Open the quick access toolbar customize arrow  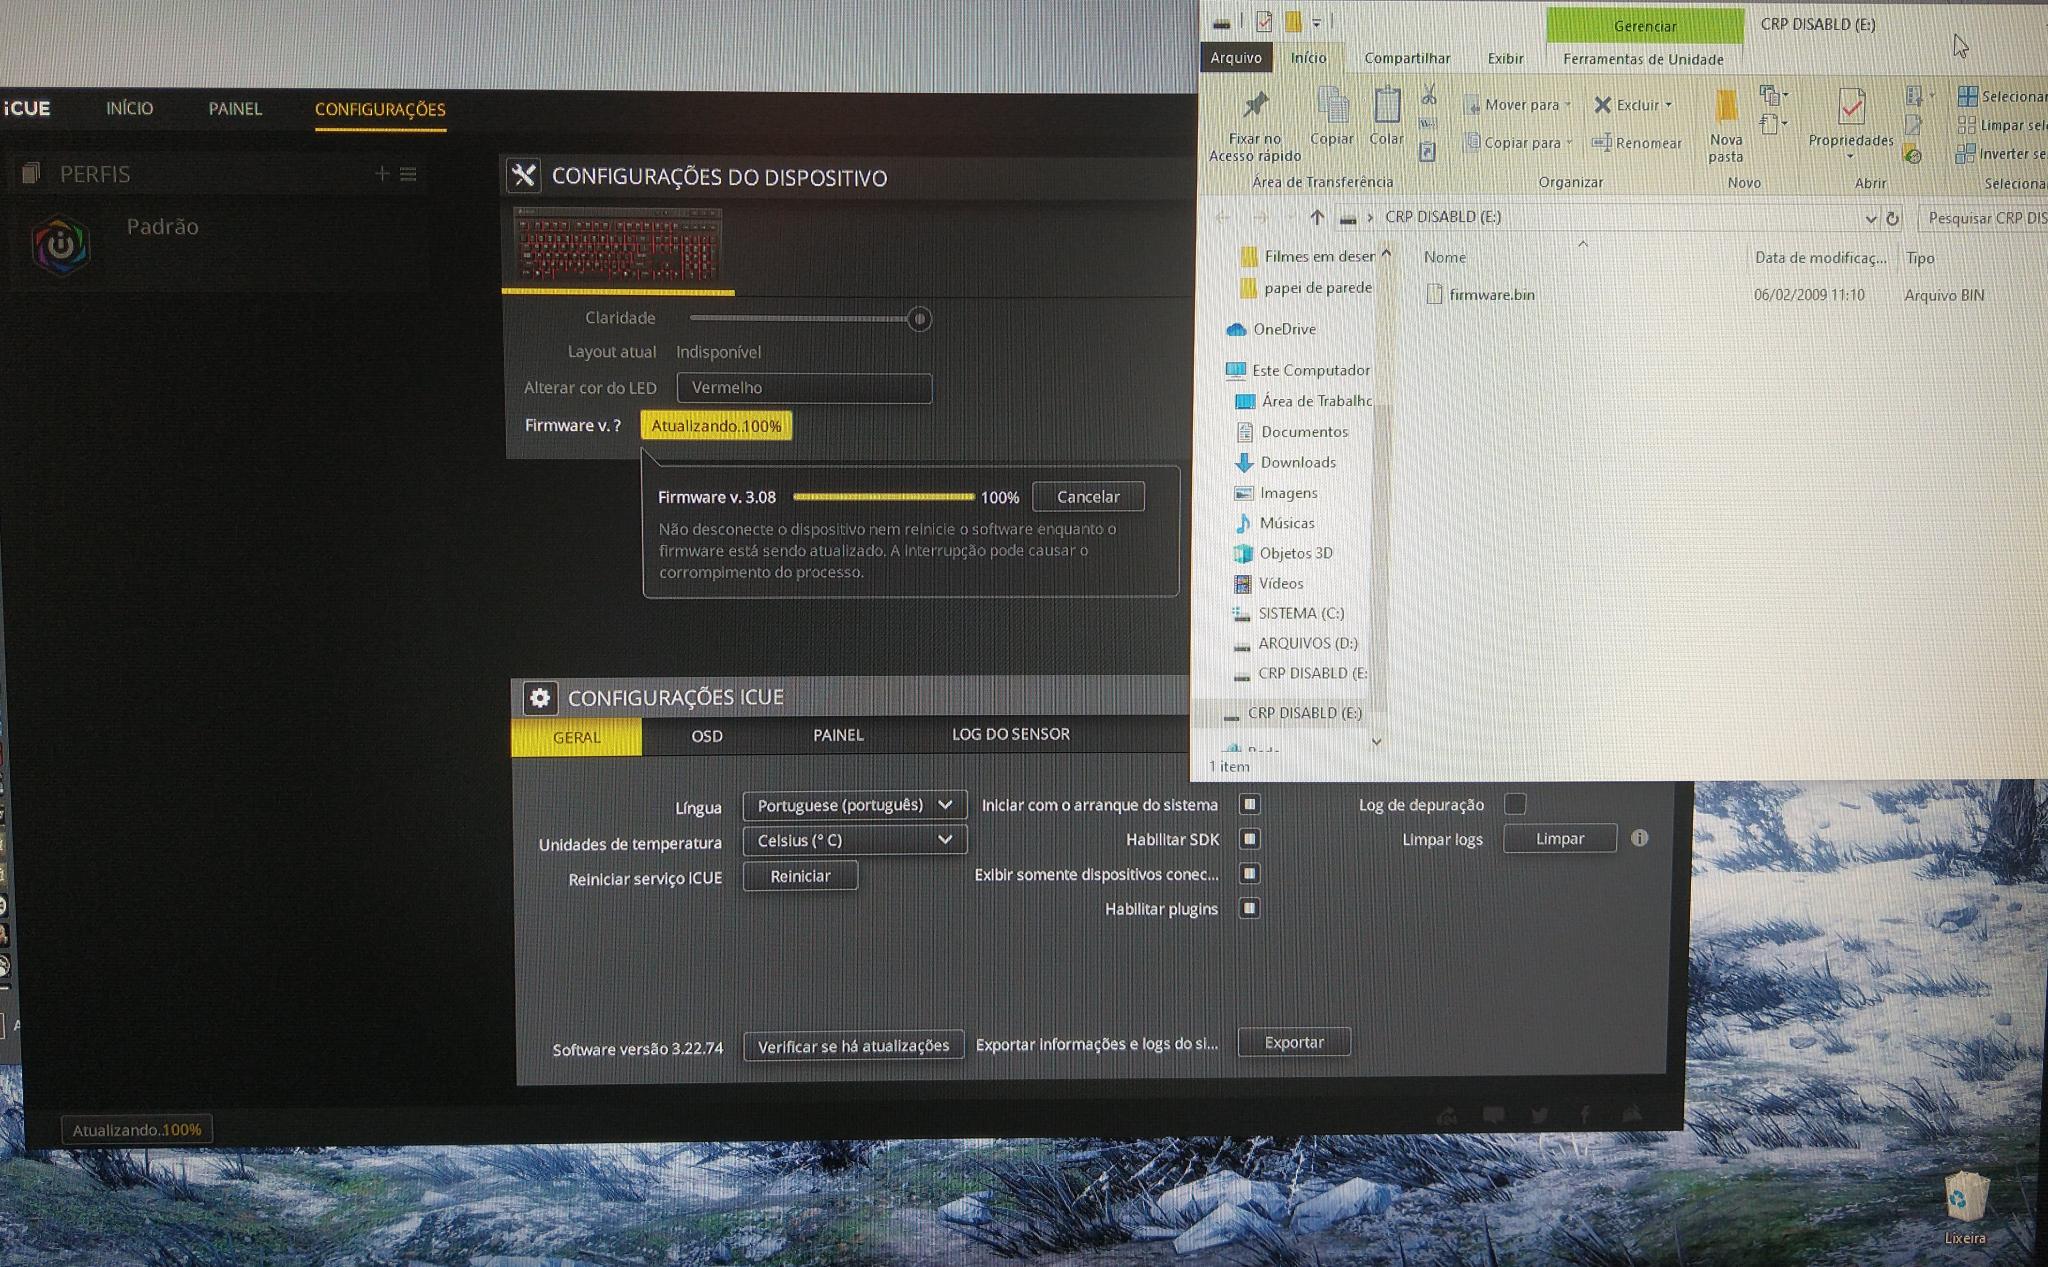tap(1317, 22)
